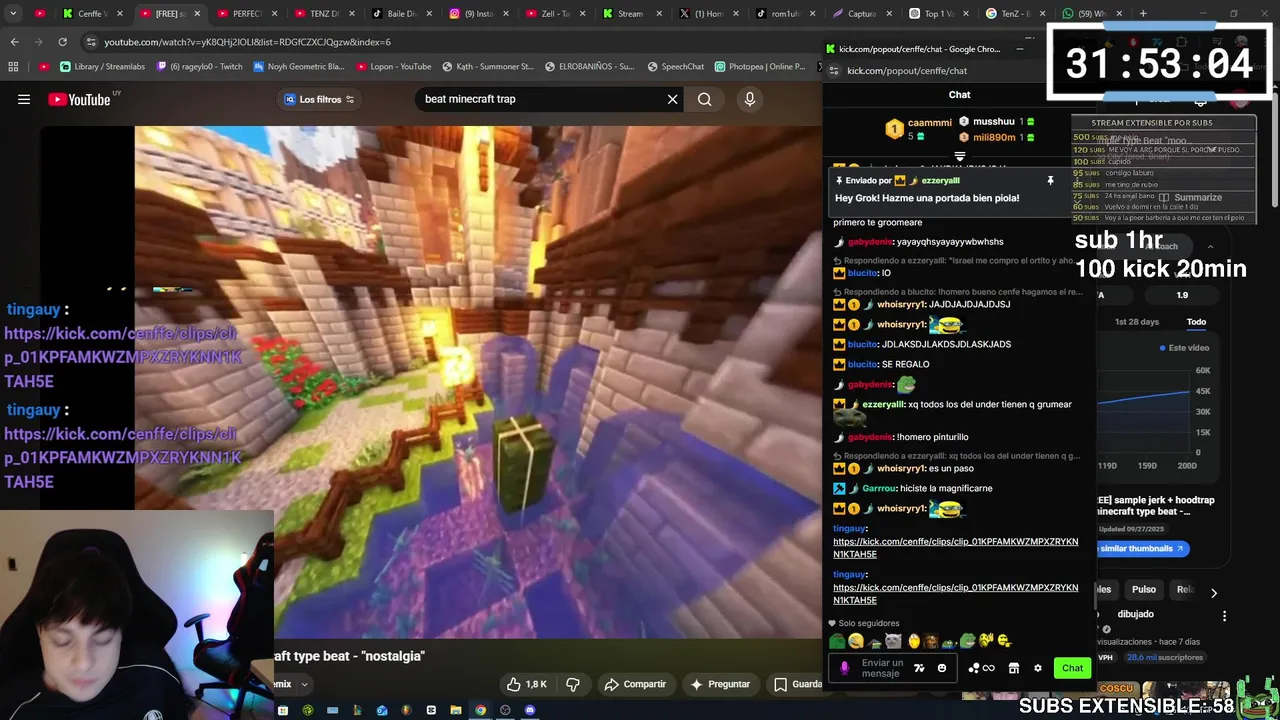Insert the cat emote from quick emotes
This screenshot has width=1280, height=720.
[893, 641]
